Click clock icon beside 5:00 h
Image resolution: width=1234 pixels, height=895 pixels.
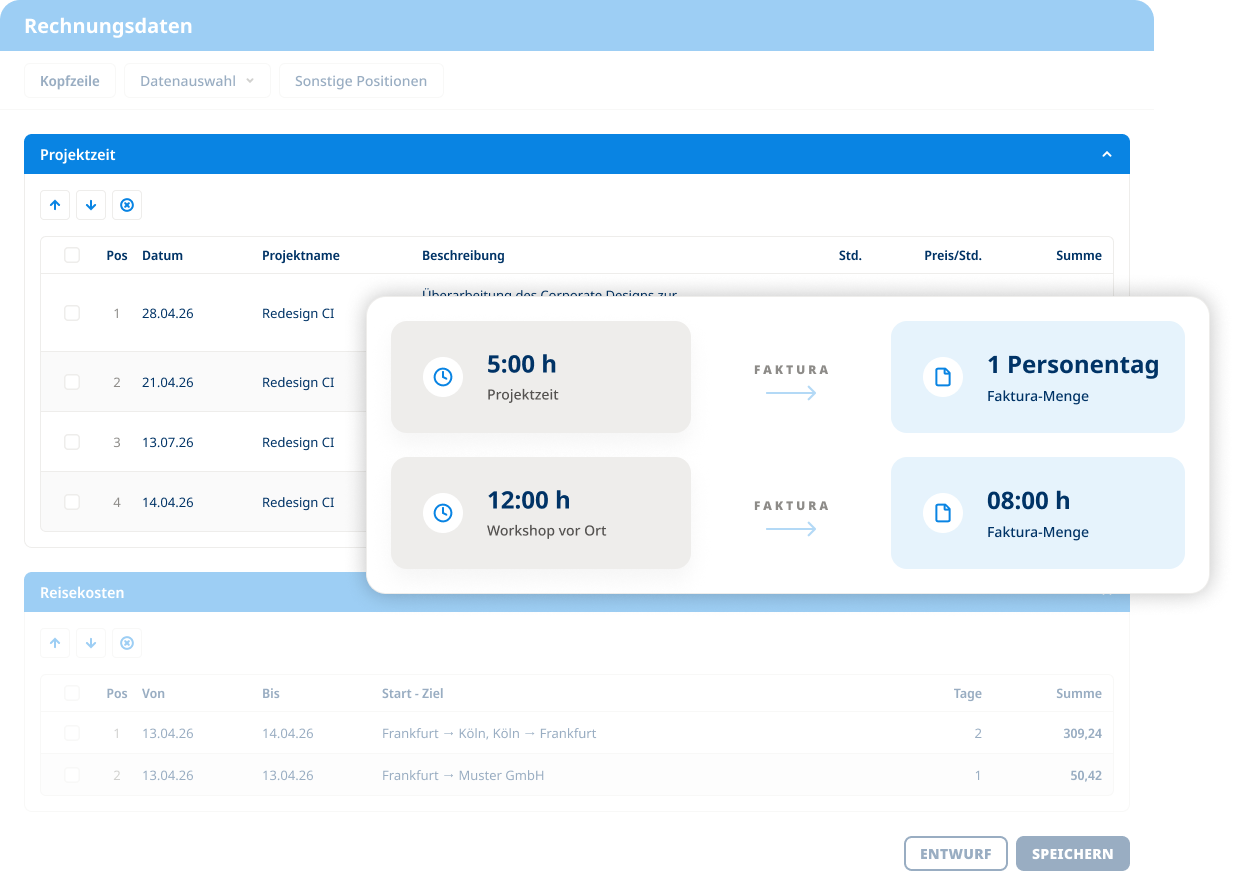click(x=443, y=377)
